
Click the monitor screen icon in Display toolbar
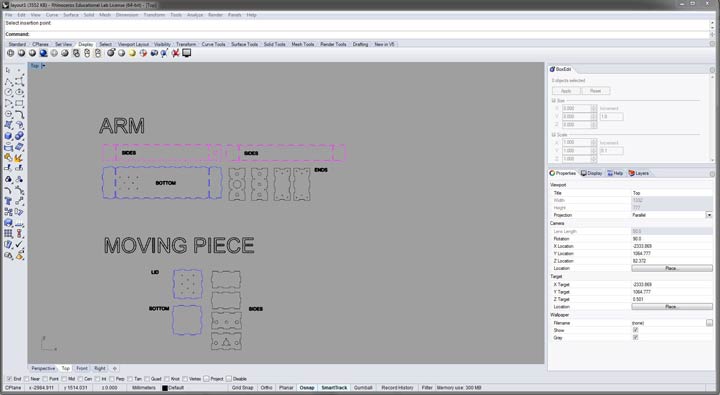(x=186, y=53)
